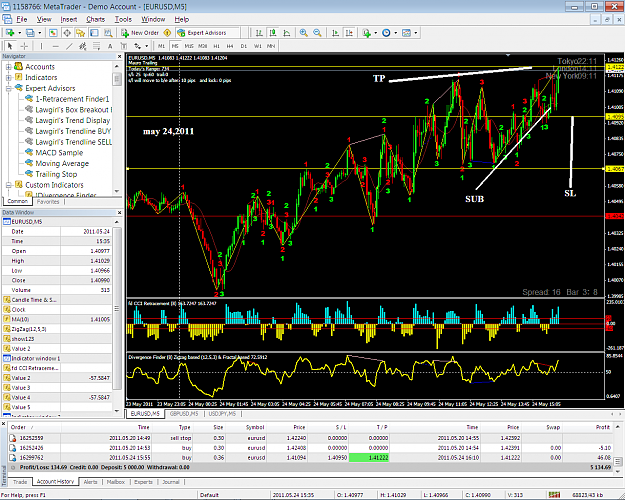Collapse the Expert Advisors tree node
Screen dimensions: 625x500
[x=8, y=88]
